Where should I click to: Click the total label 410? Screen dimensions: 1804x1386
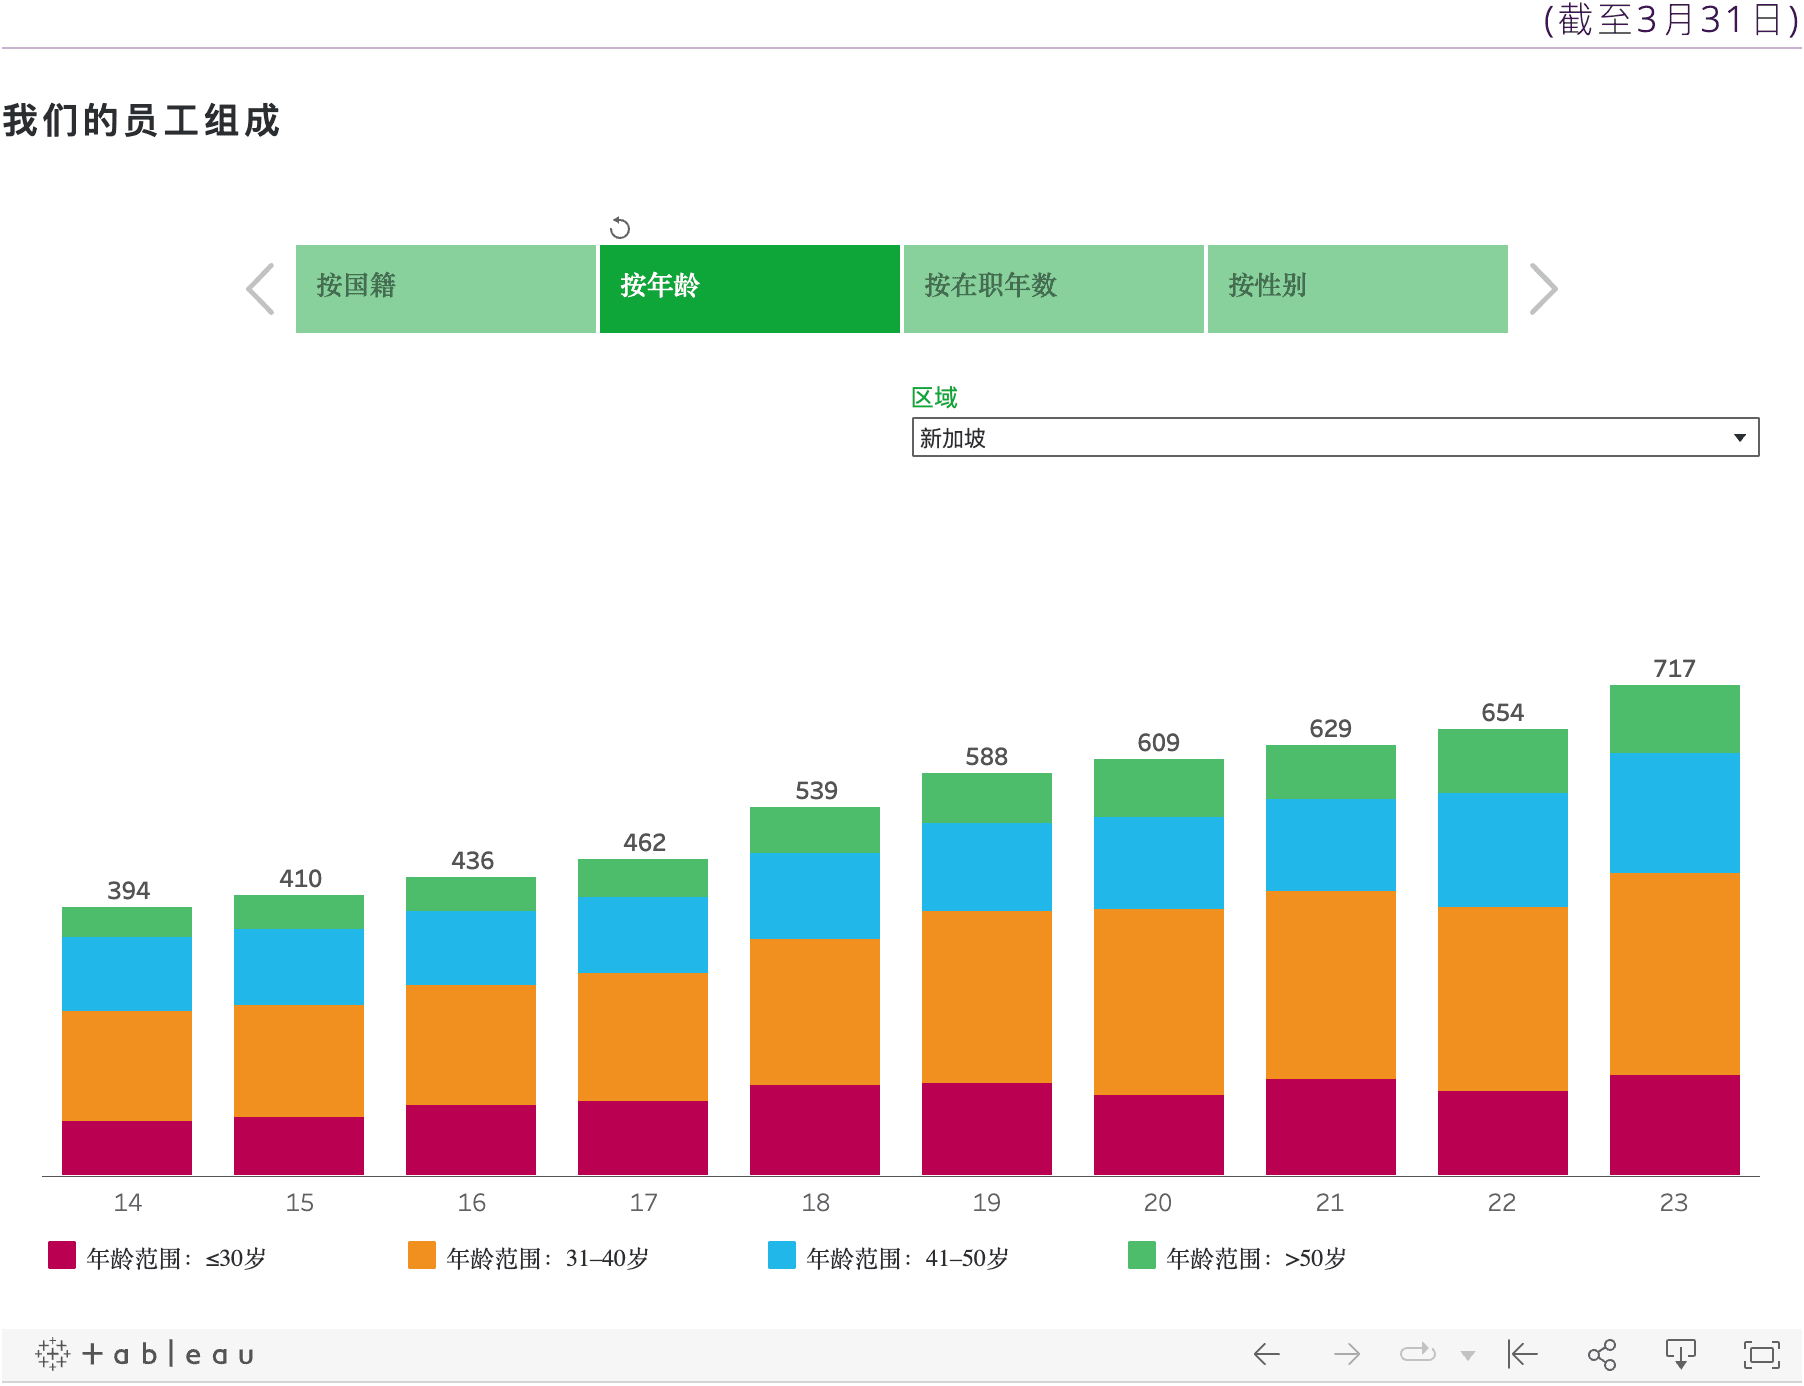(301, 878)
